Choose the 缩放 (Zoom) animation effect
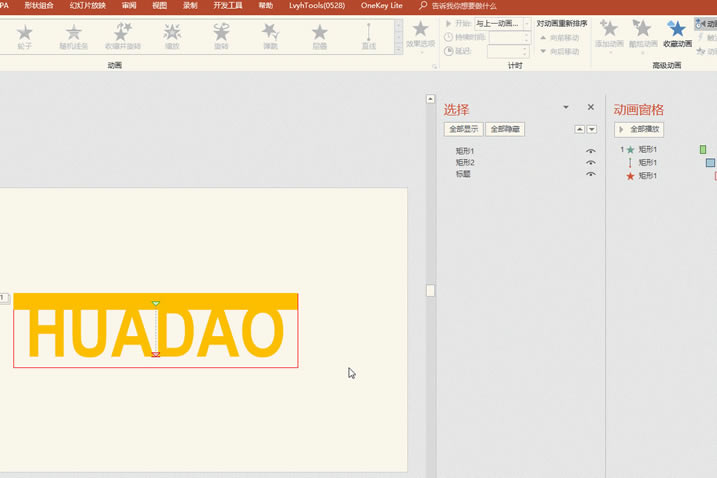 click(x=172, y=37)
